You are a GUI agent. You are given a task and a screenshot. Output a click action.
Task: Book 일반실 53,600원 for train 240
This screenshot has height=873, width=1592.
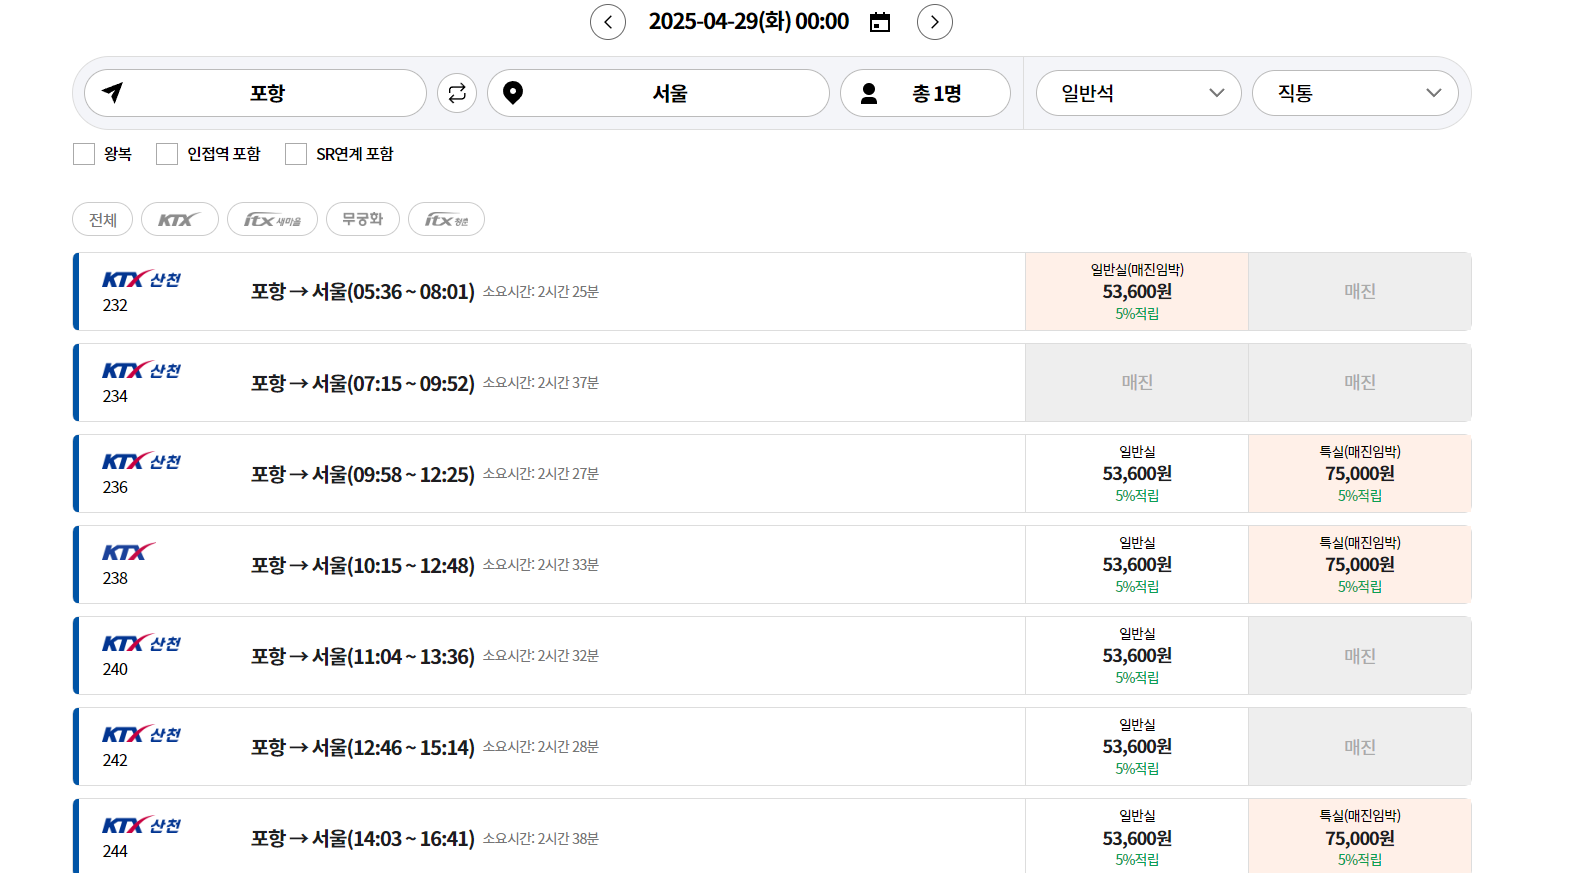1137,655
